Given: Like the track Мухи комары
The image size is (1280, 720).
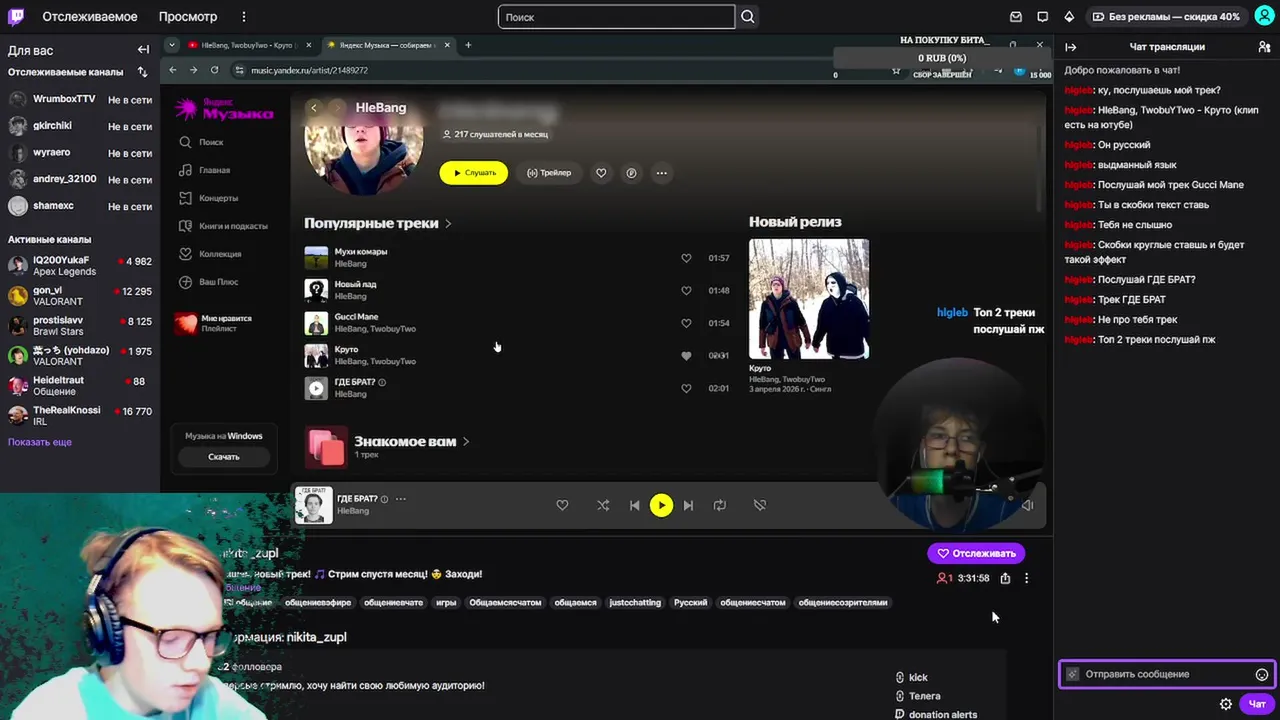Looking at the screenshot, I should tap(686, 258).
